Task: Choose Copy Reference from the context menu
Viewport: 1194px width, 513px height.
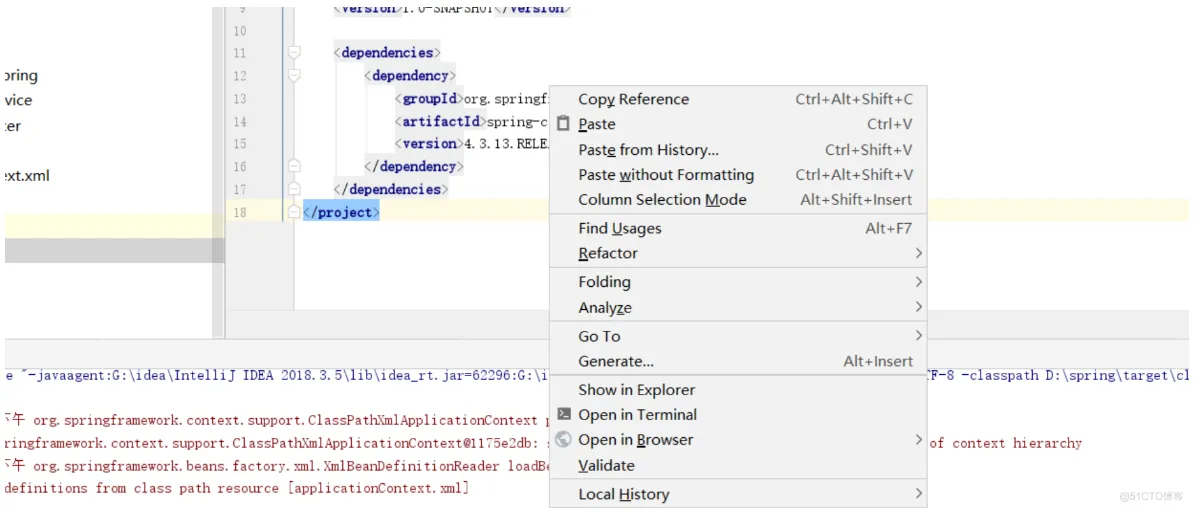Action: pyautogui.click(x=738, y=99)
